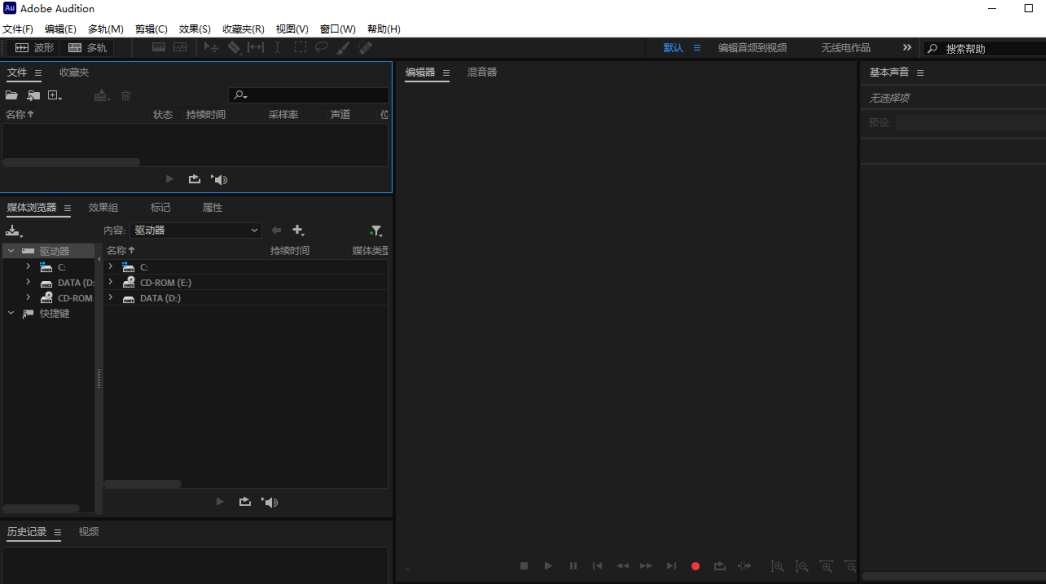
Task: Switch to the 视频 tab
Action: pyautogui.click(x=89, y=531)
